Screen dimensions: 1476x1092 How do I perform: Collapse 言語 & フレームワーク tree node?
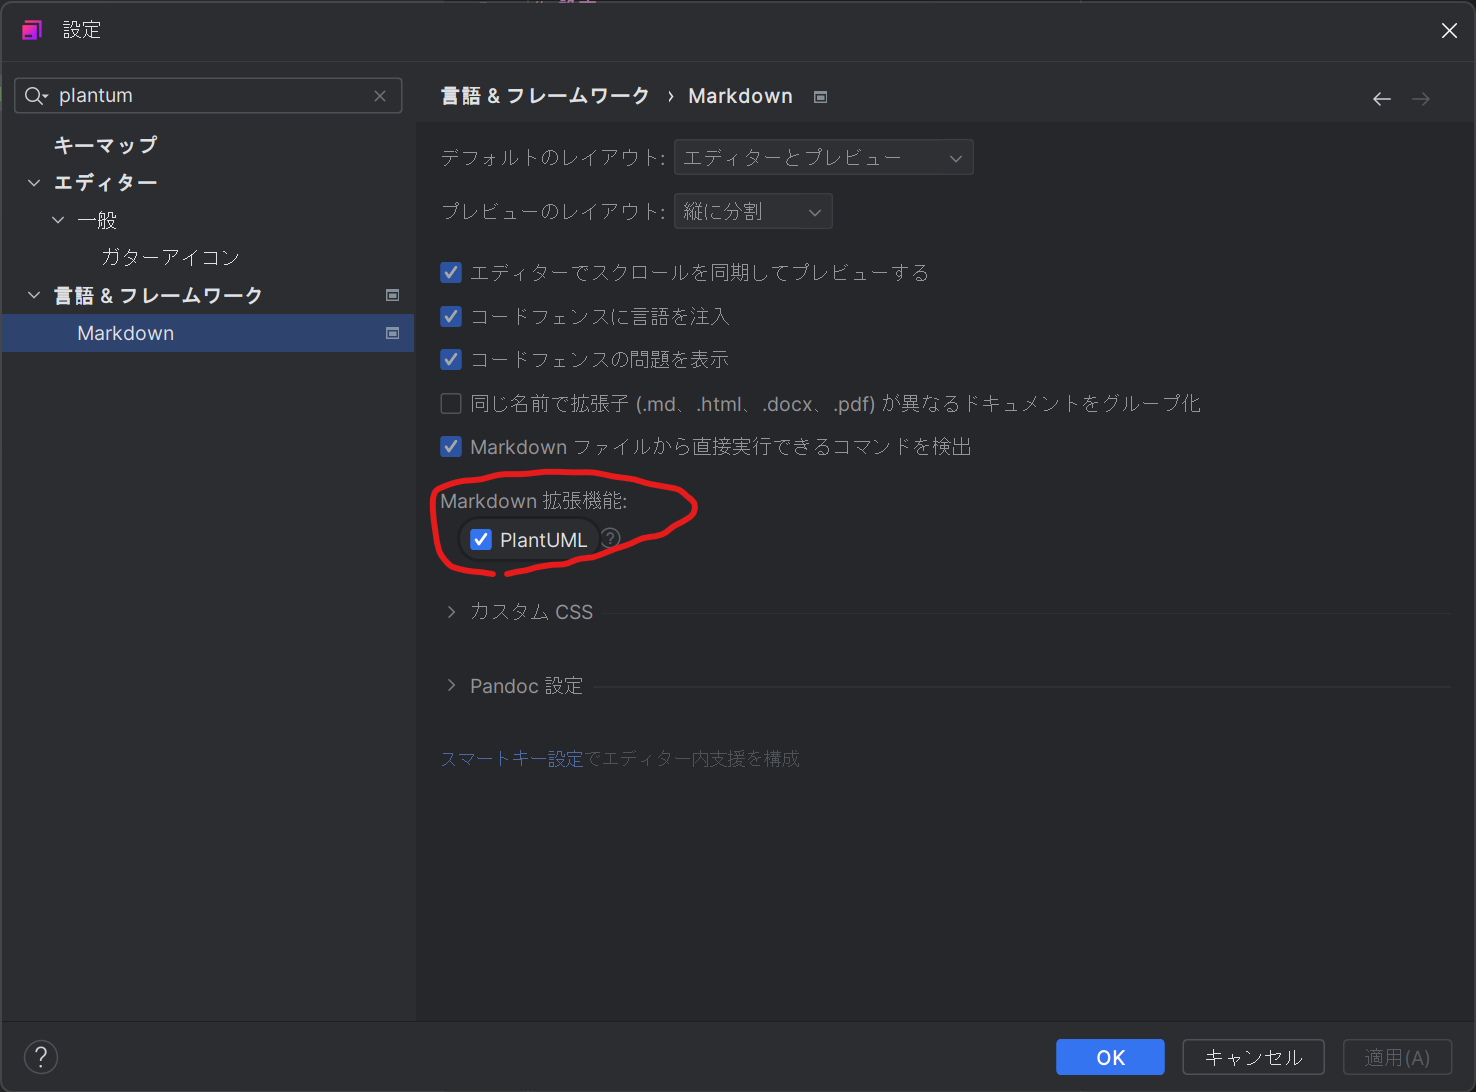point(34,295)
